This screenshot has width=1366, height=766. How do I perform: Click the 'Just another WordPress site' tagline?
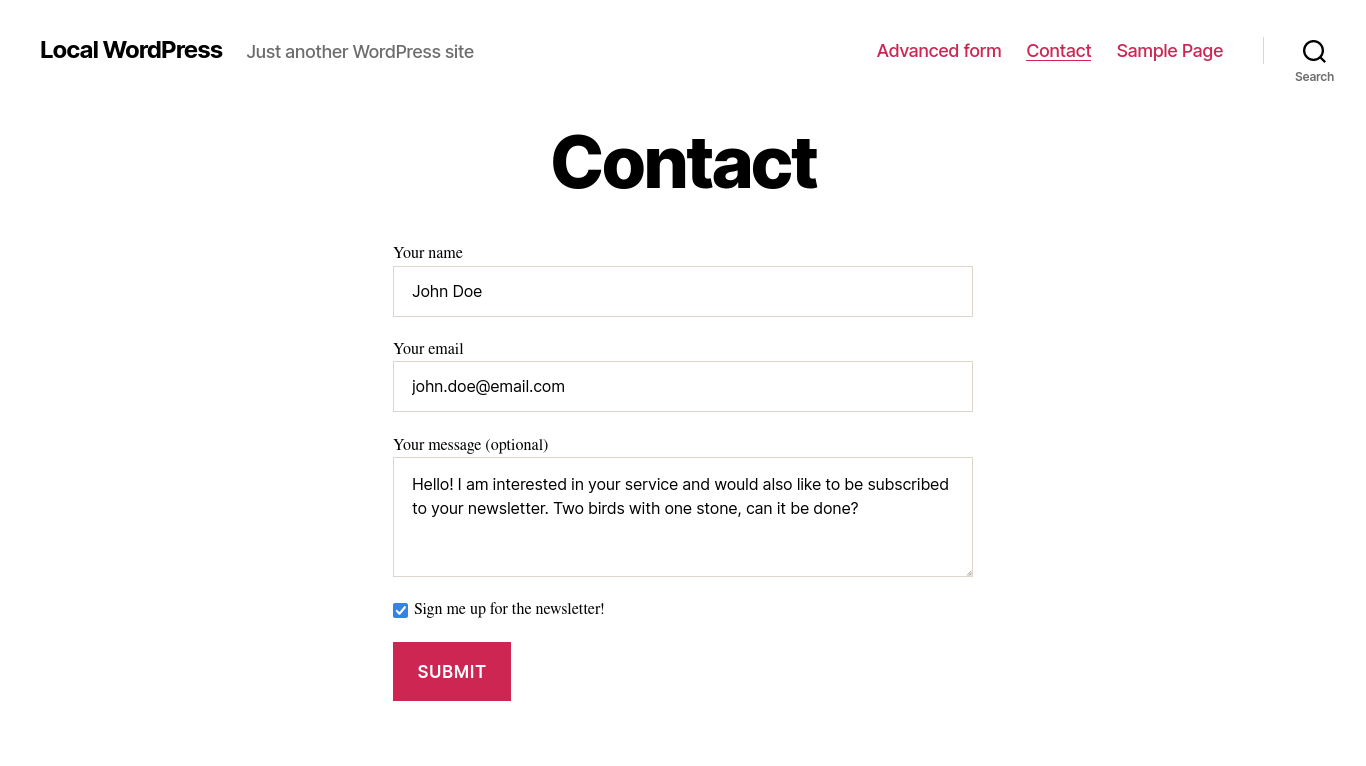(360, 52)
